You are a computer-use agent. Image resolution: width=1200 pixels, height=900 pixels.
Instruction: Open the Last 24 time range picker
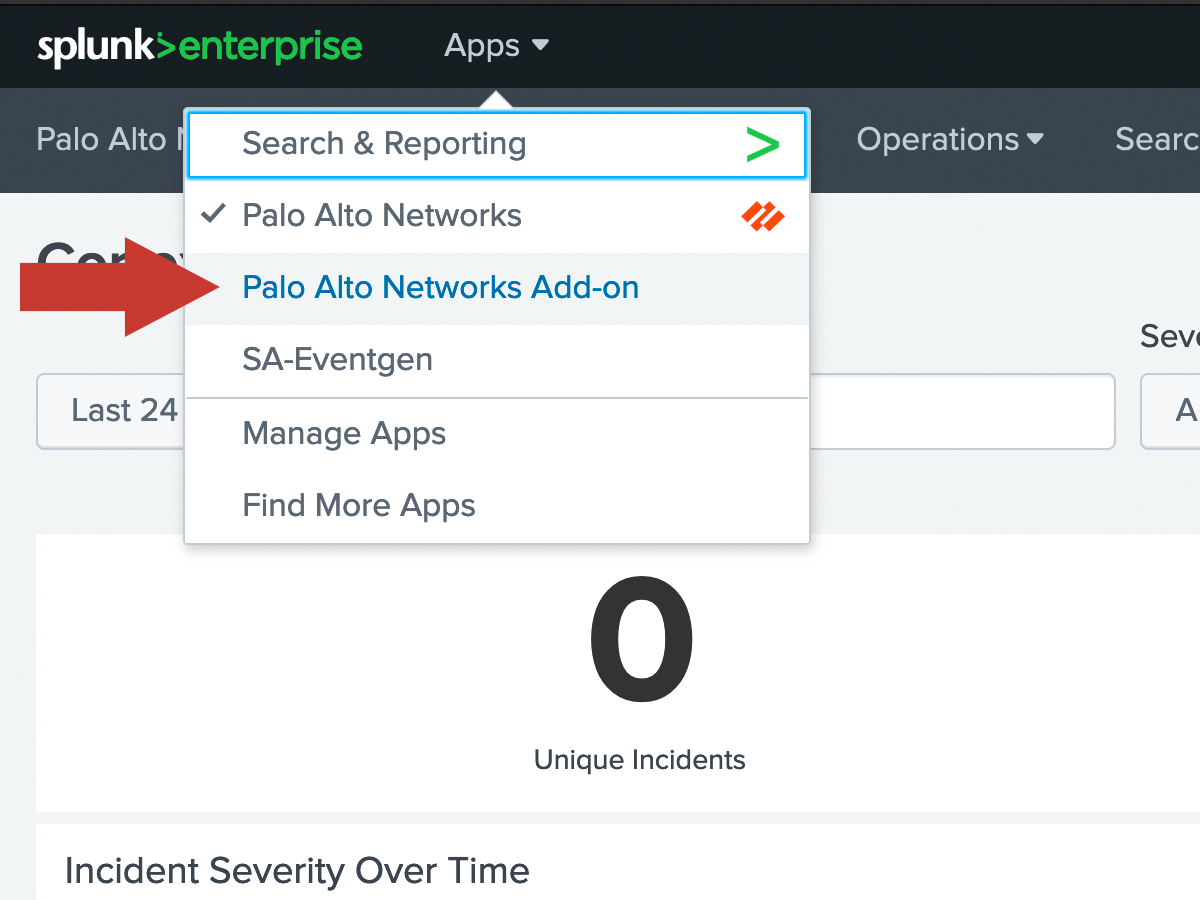point(110,411)
